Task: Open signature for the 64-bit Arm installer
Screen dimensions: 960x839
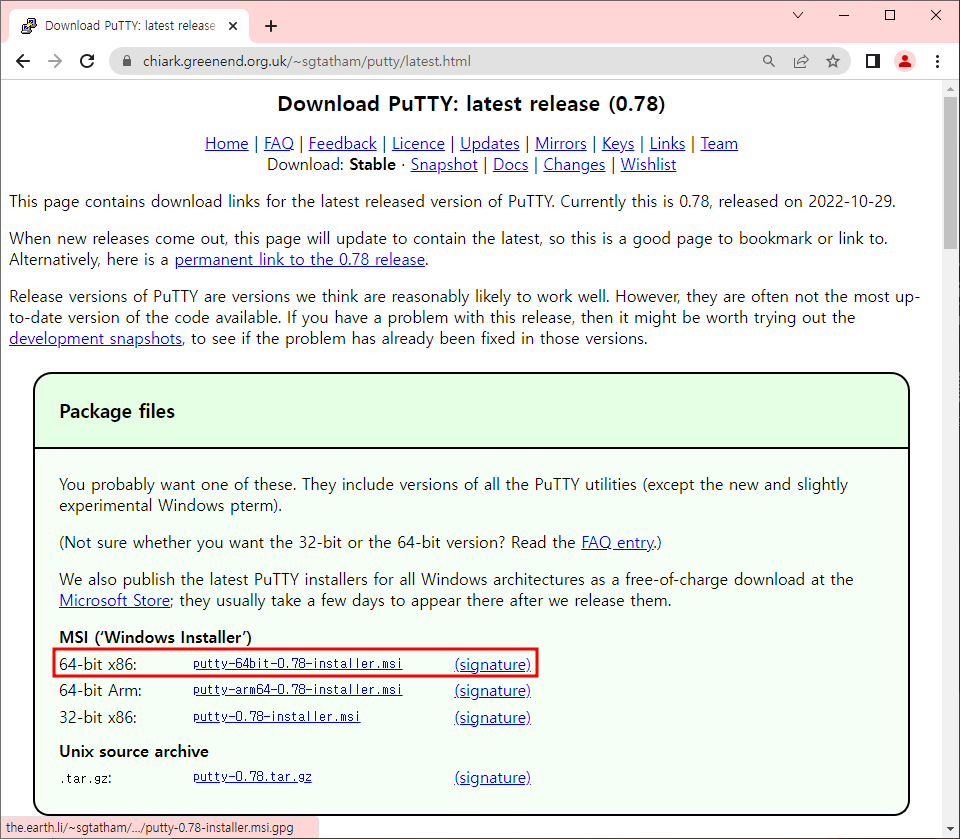Action: [x=492, y=691]
